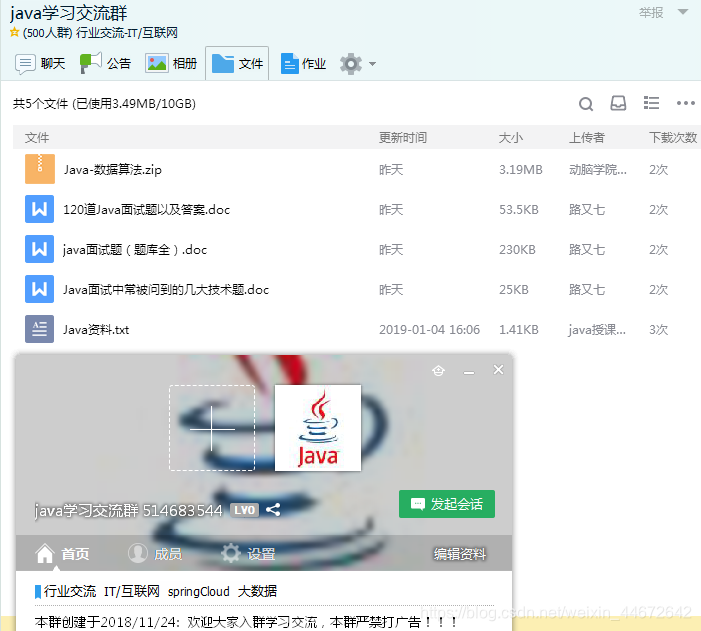Expand the dropdown arrow next to 举报

(683, 12)
